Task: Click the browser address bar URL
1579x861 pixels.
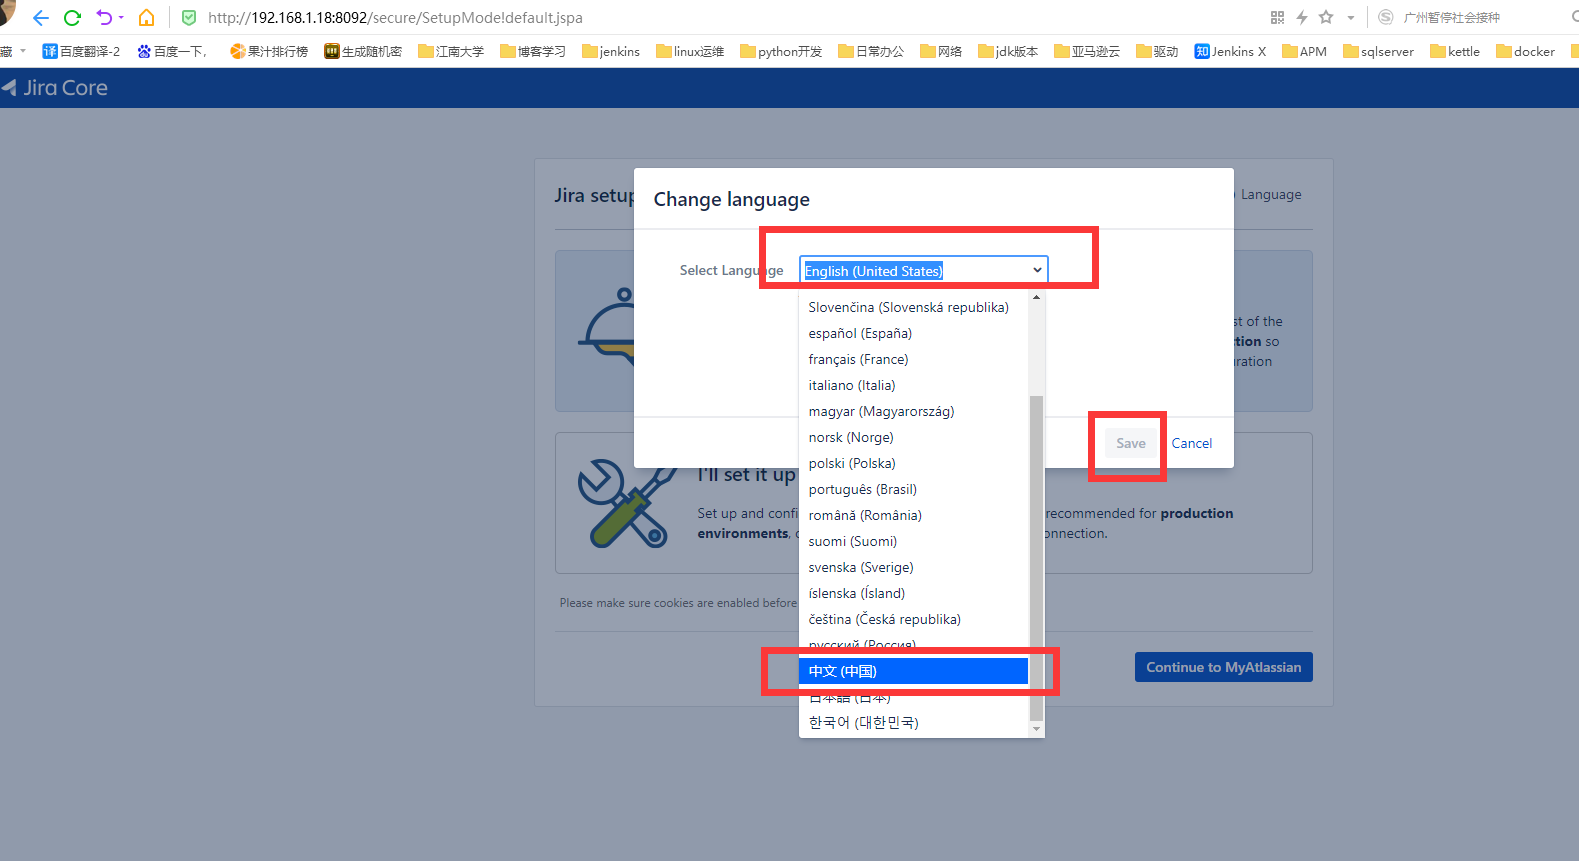Action: 395,18
